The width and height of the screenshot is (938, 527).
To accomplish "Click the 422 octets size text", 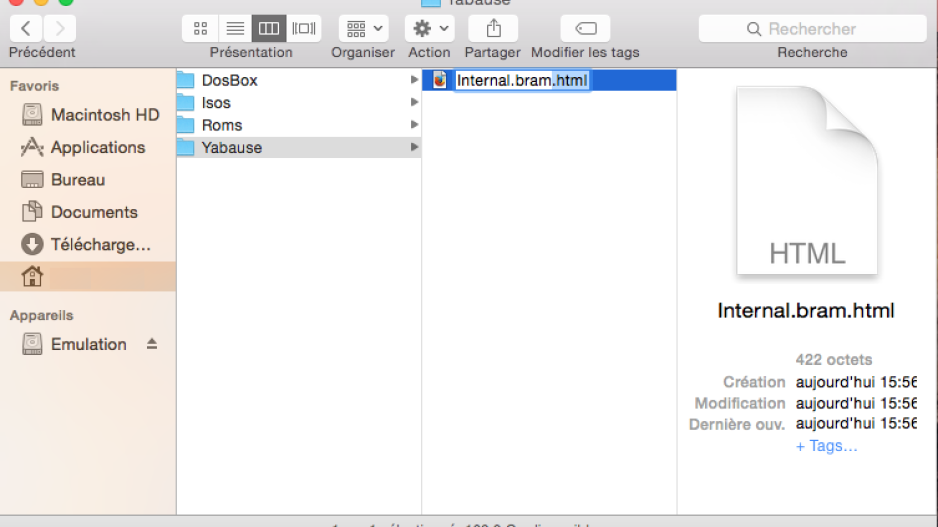I will [833, 360].
